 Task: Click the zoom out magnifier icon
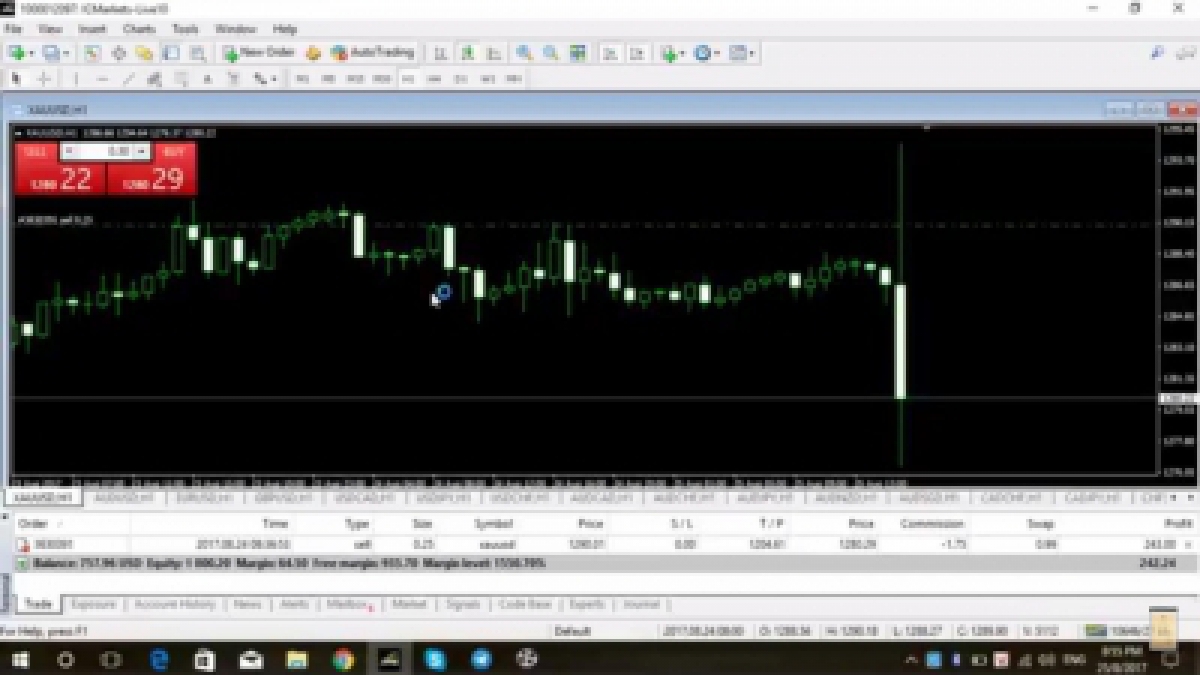550,53
